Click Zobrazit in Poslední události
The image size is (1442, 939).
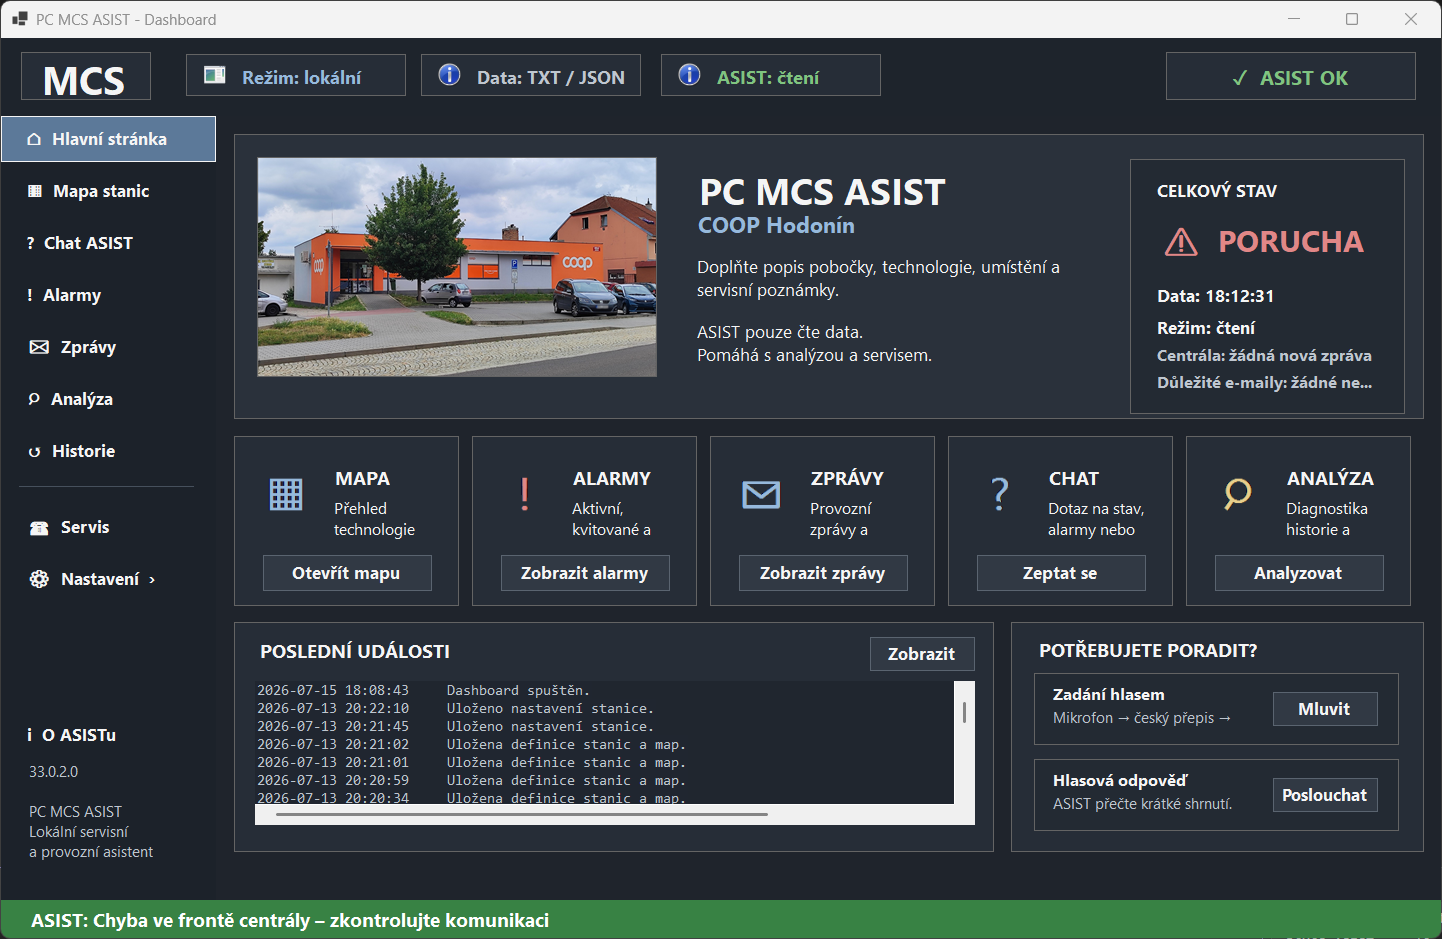pyautogui.click(x=922, y=654)
